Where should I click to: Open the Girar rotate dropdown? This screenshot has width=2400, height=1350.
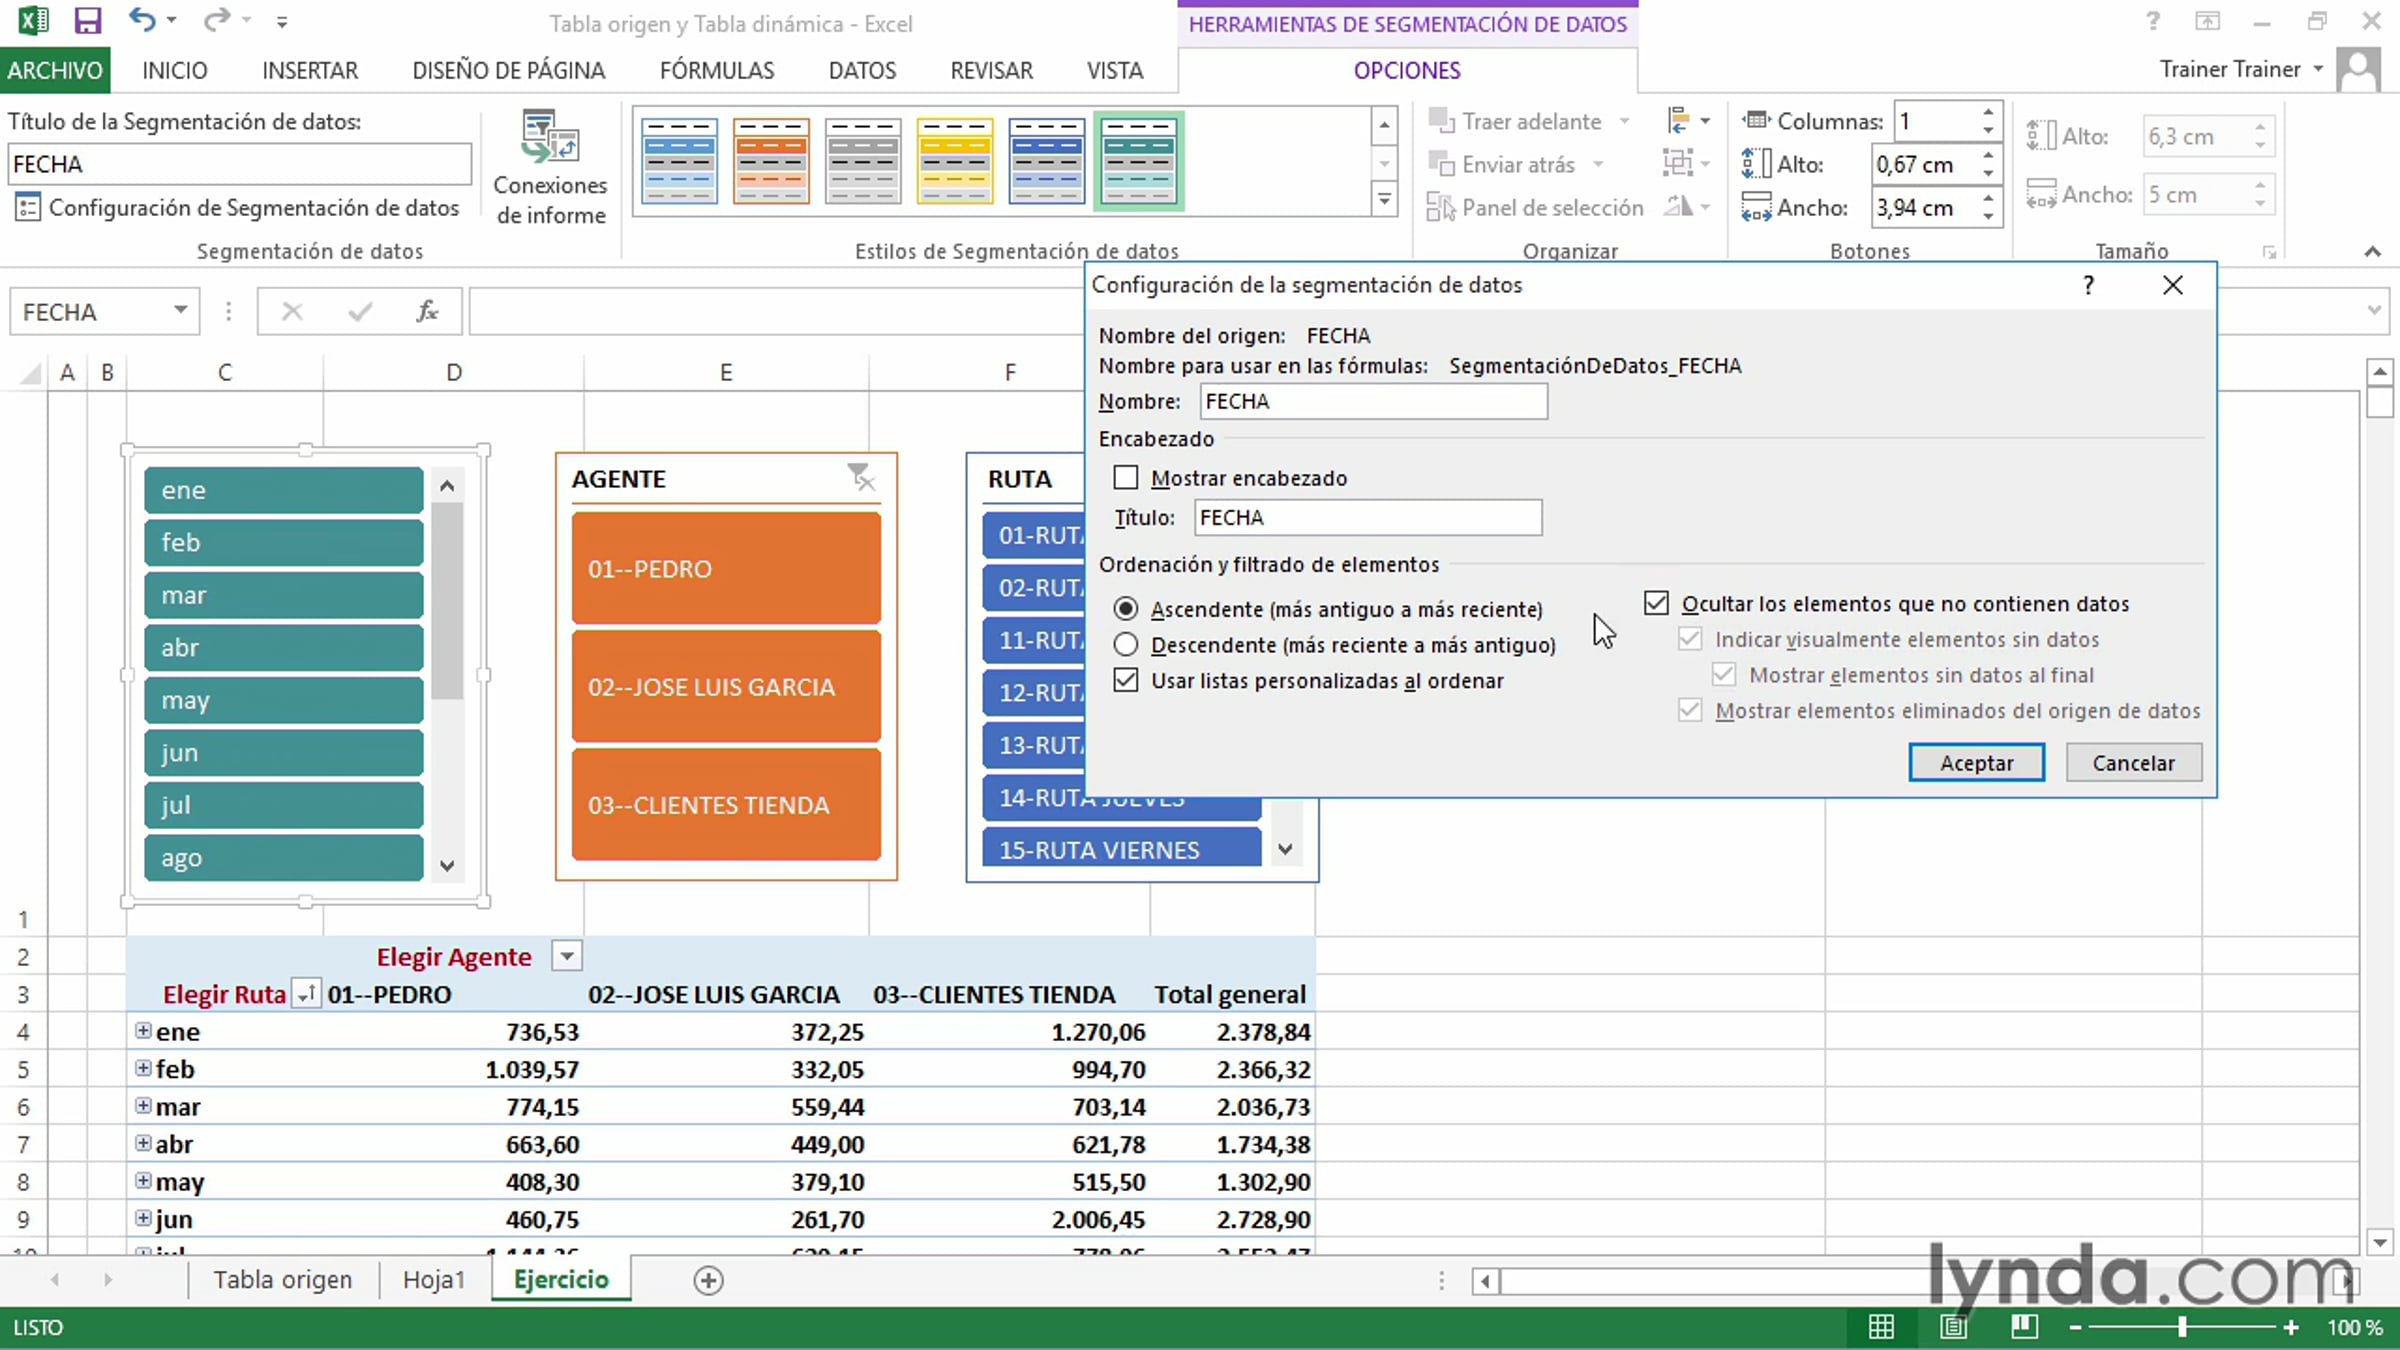[x=1687, y=207]
